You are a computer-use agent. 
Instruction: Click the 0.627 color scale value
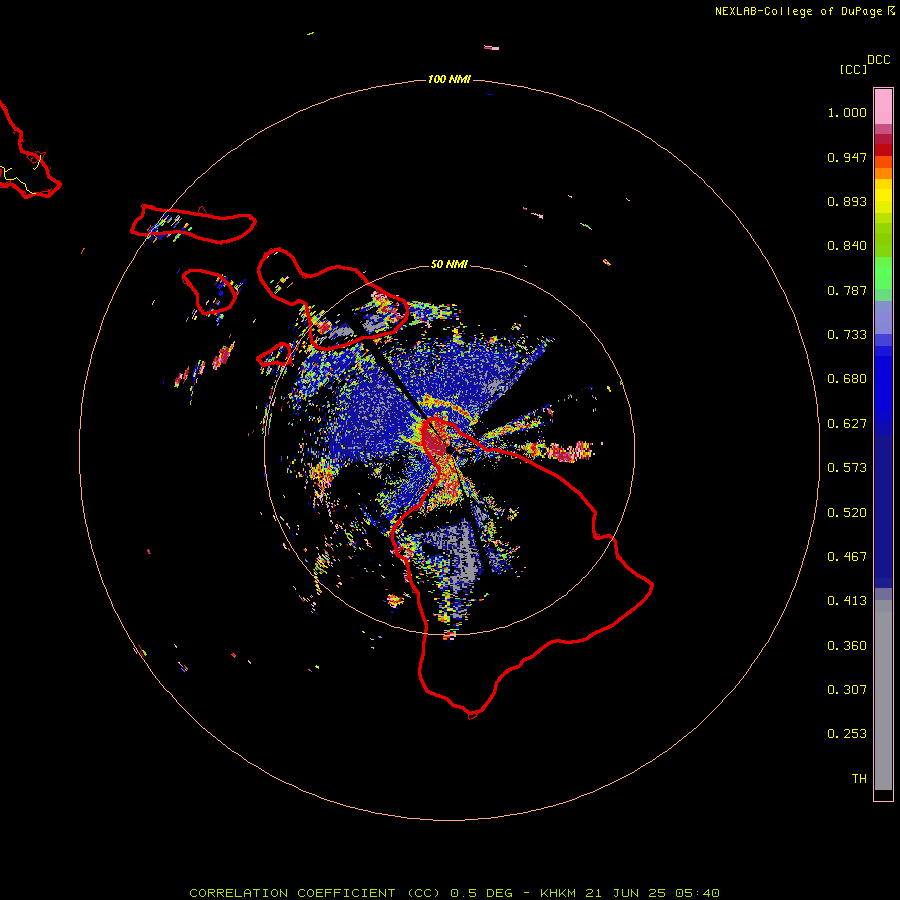(x=847, y=424)
